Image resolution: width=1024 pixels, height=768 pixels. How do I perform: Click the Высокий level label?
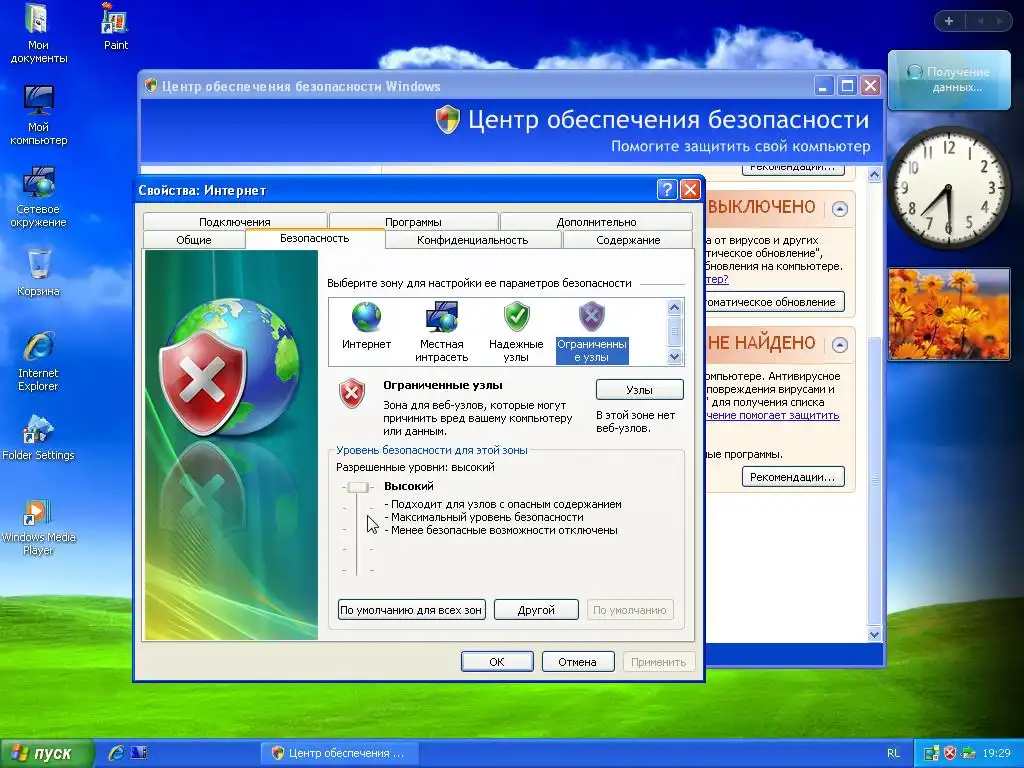(x=409, y=486)
